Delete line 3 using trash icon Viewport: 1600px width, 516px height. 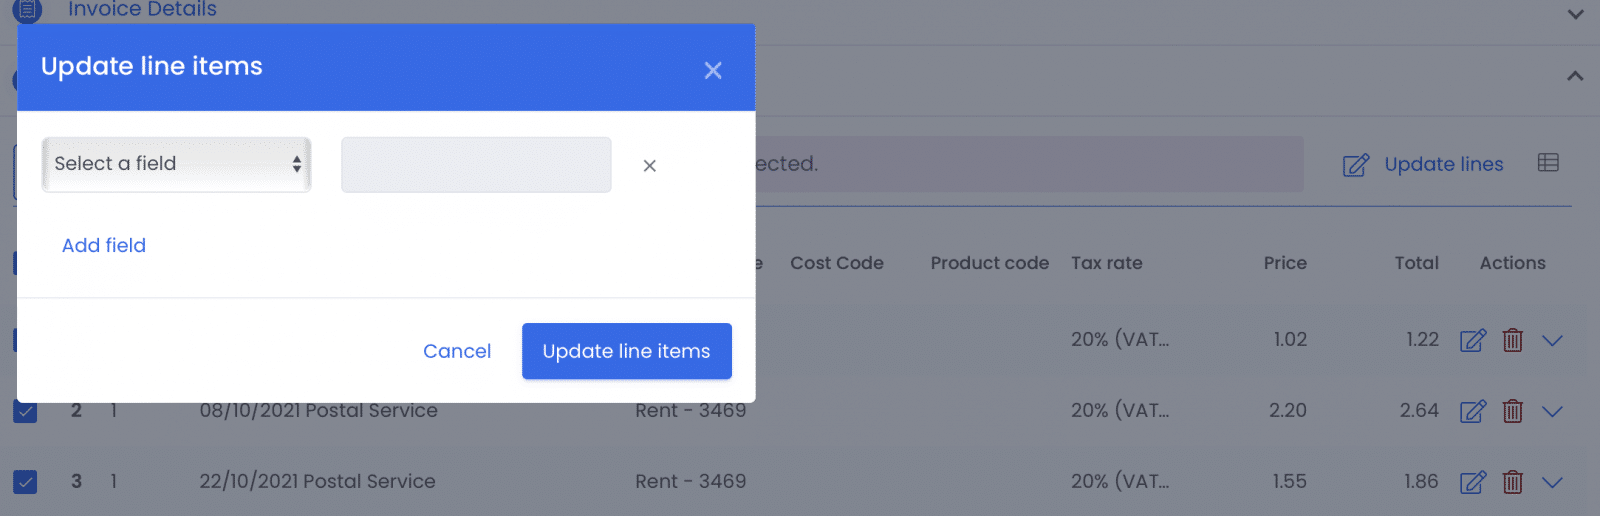[x=1513, y=482]
